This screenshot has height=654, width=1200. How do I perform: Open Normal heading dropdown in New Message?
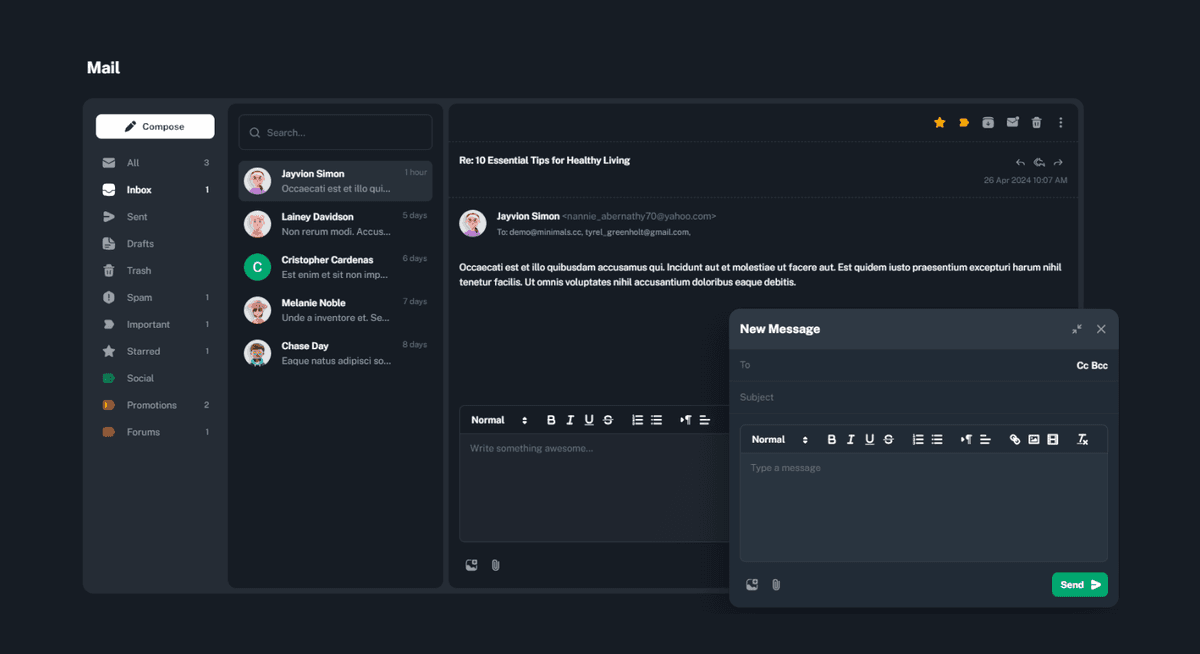[779, 440]
